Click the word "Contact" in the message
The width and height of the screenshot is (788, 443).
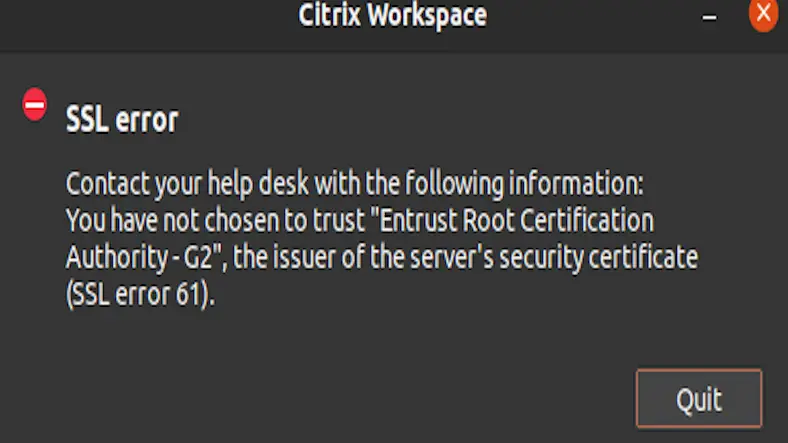pyautogui.click(x=110, y=184)
